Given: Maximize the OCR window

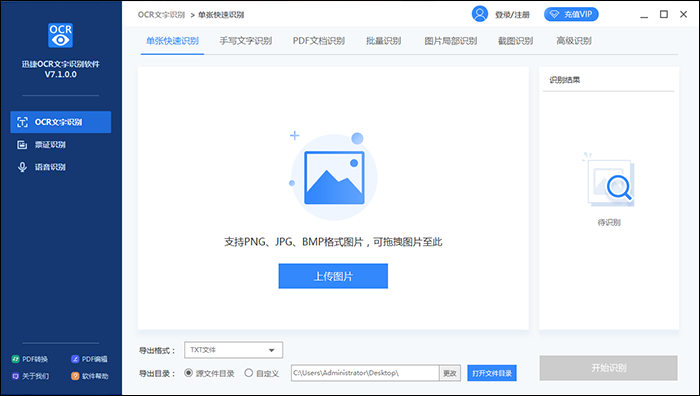Looking at the screenshot, I should pos(664,14).
